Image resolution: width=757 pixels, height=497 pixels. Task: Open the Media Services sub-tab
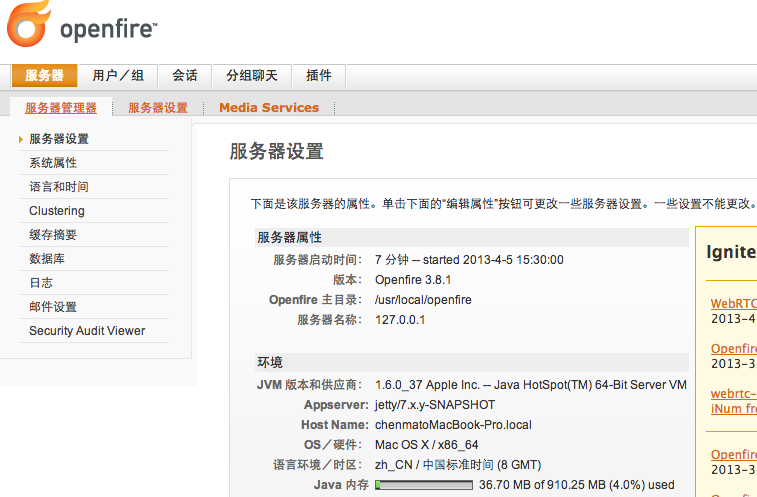(269, 108)
